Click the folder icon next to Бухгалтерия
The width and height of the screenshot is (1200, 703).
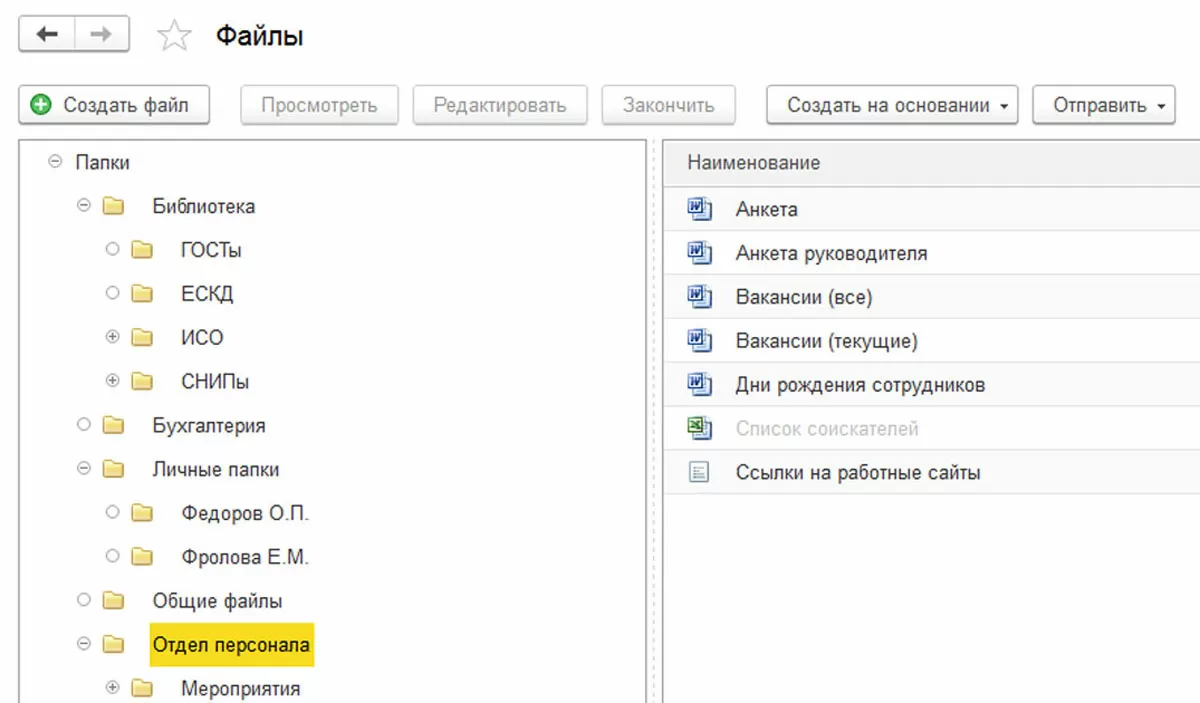(113, 426)
